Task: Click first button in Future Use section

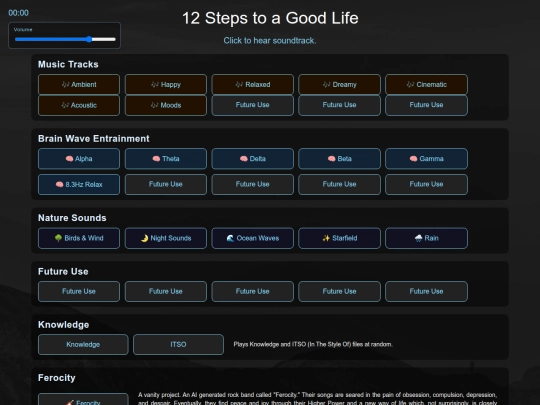Action: click(79, 291)
